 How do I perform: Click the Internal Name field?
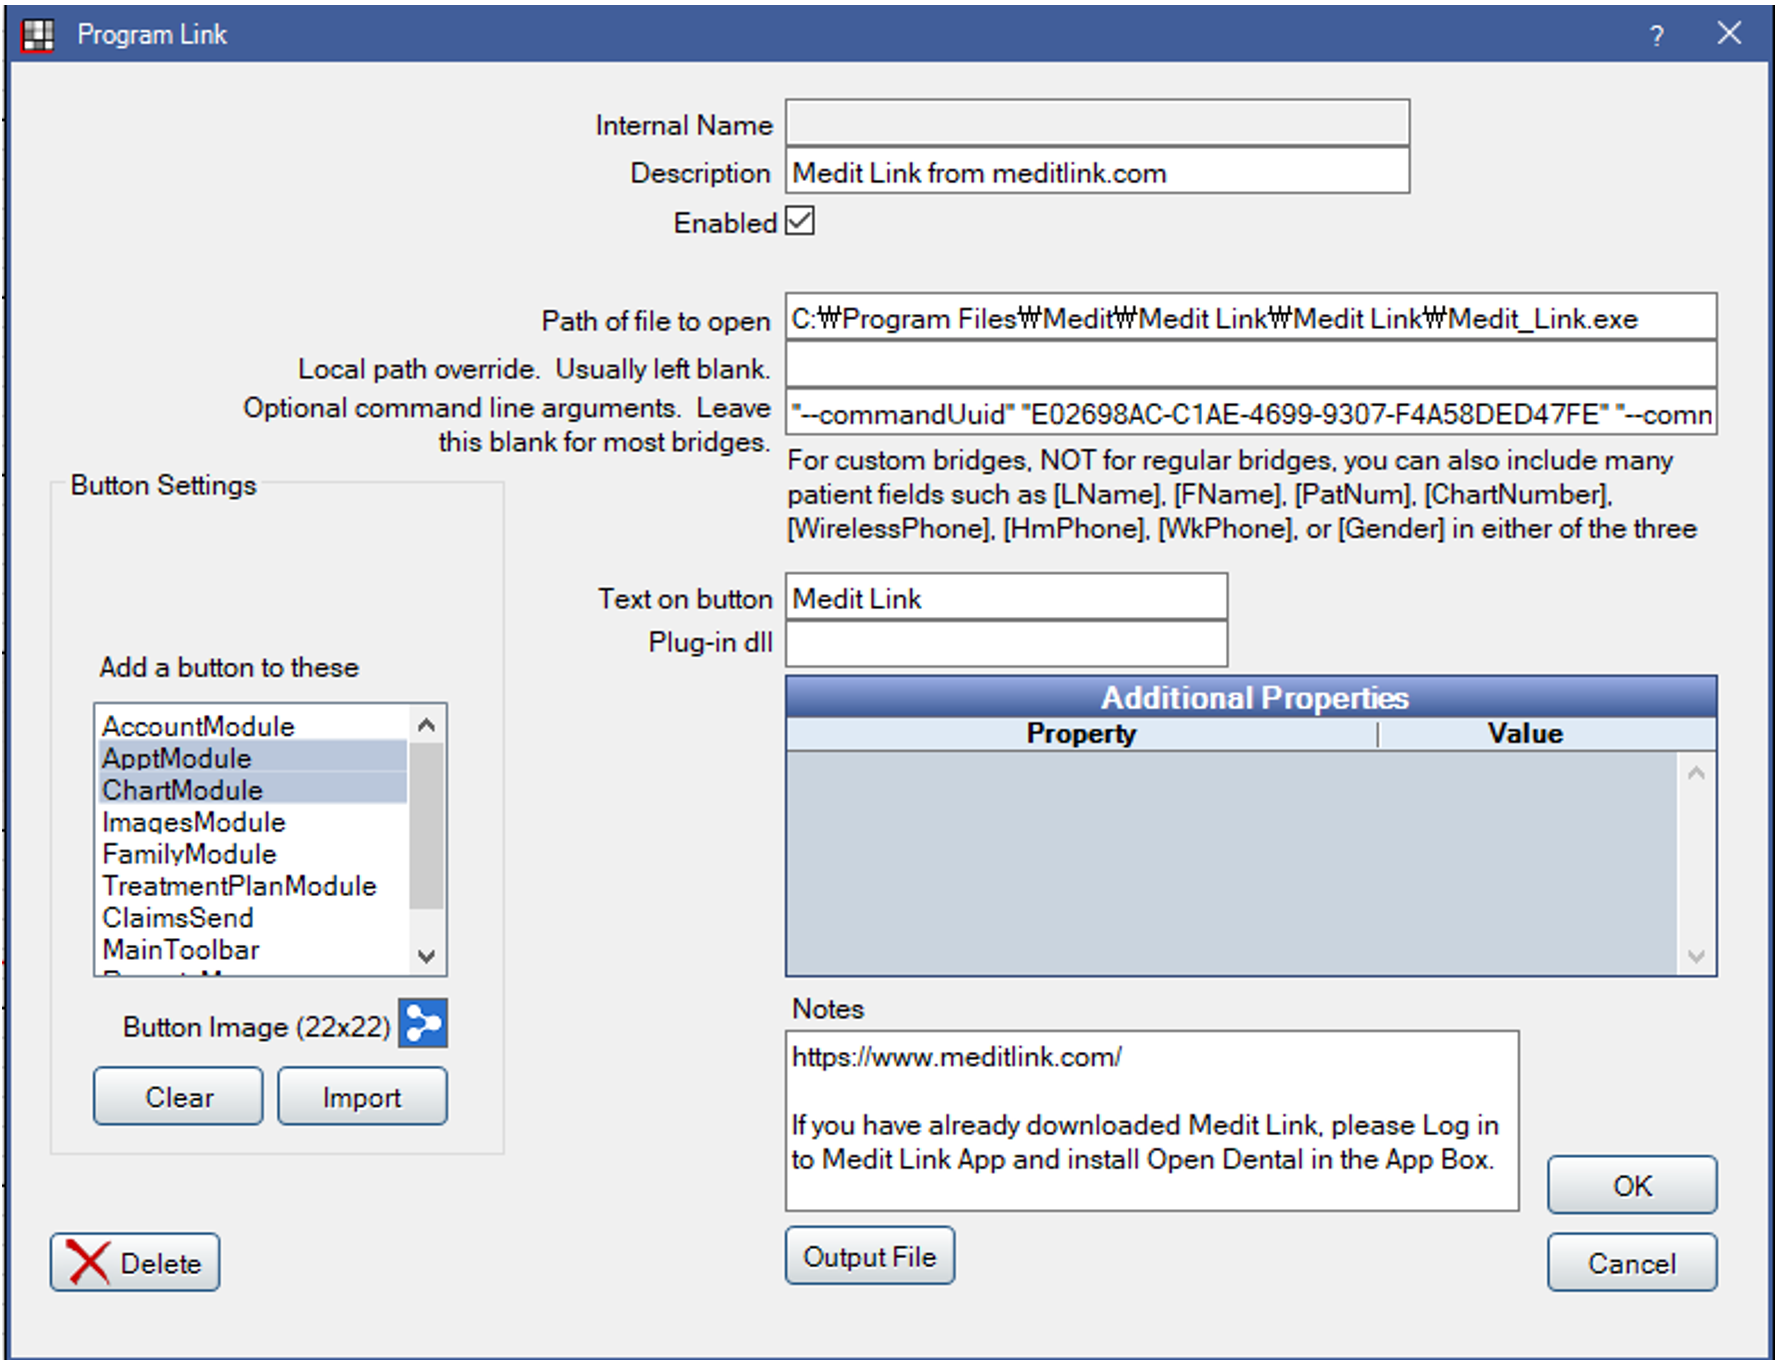point(1098,123)
